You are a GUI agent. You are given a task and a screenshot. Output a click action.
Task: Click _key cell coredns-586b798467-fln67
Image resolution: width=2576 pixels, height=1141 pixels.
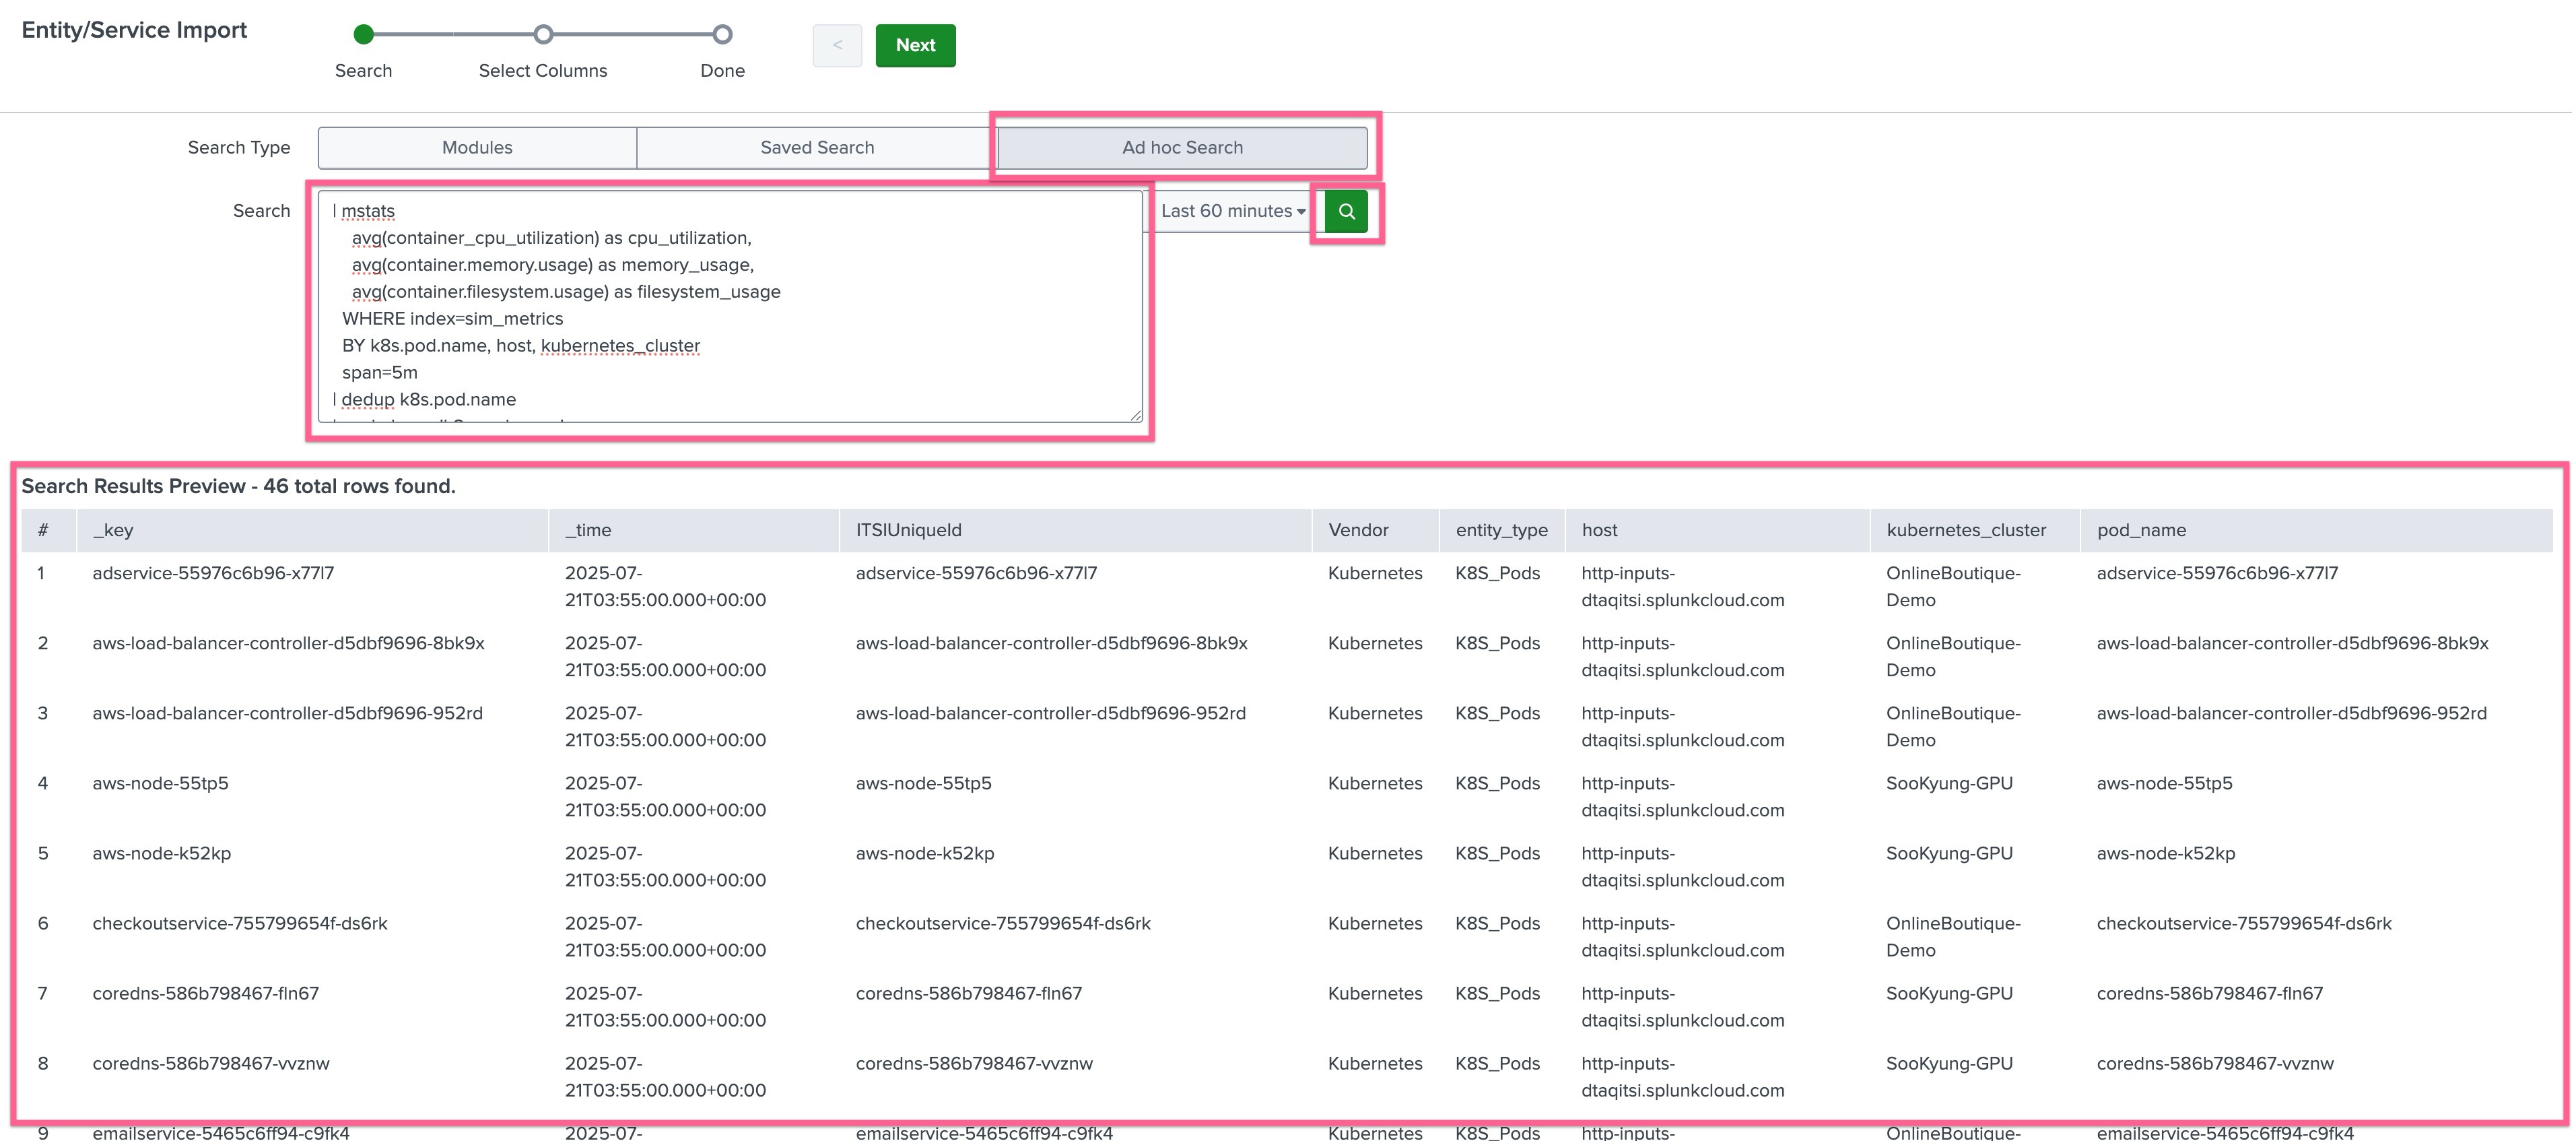pyautogui.click(x=205, y=993)
